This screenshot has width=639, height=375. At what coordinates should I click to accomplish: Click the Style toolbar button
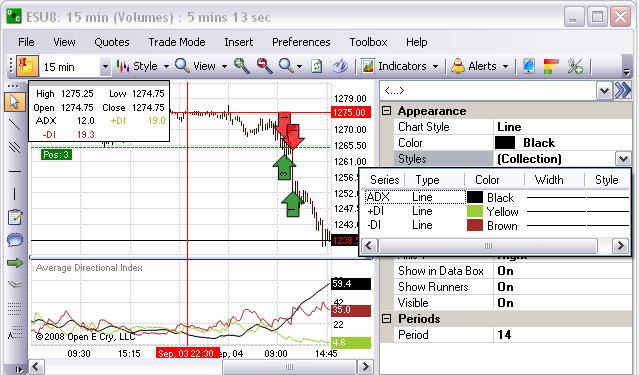pos(143,66)
